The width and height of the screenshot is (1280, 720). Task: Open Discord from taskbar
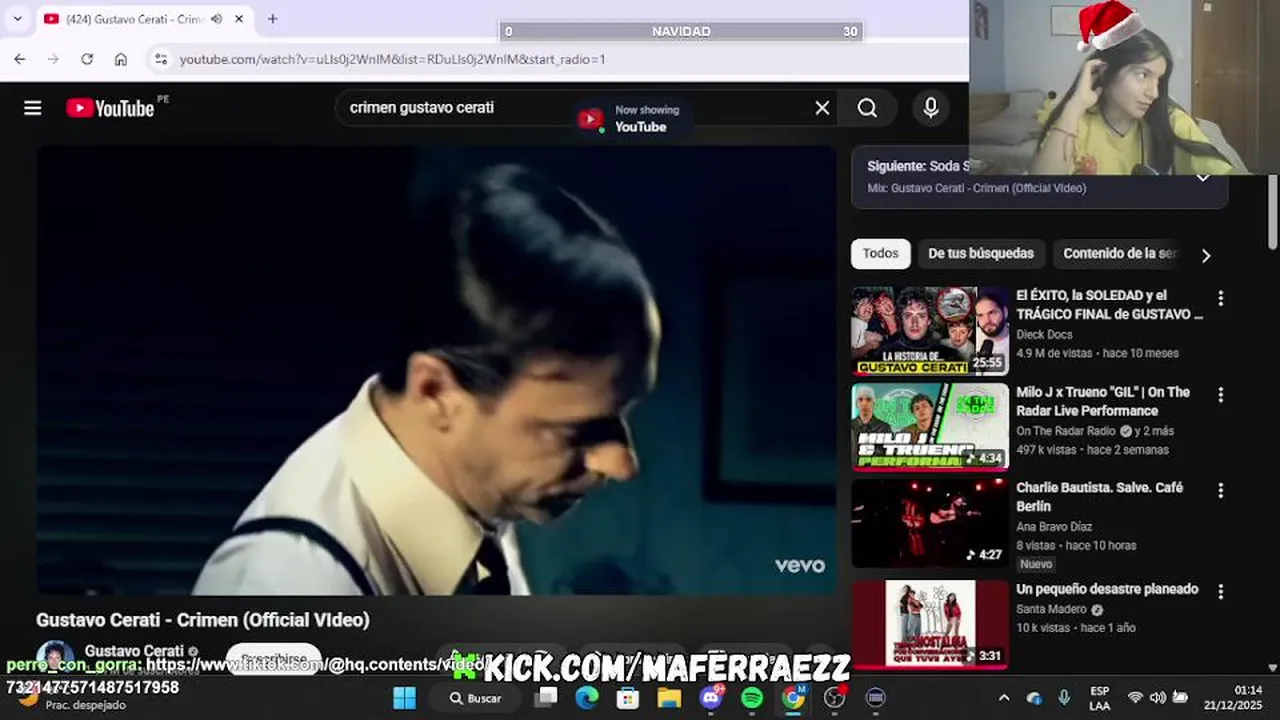pyautogui.click(x=711, y=698)
